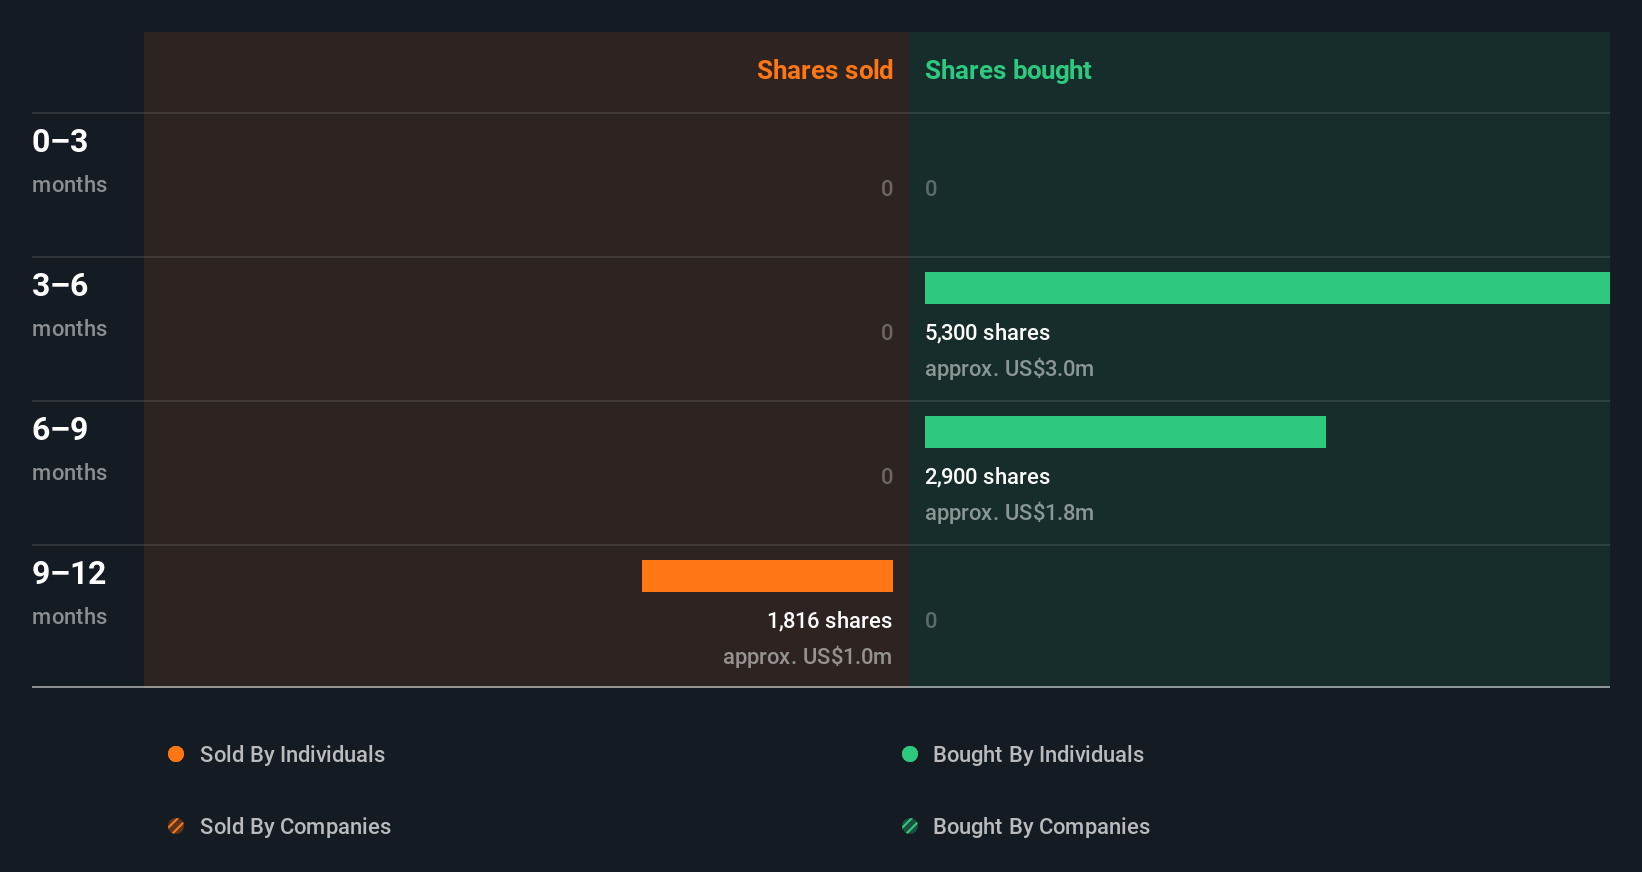Click the green Bought By Individuals legend dot
1642x872 pixels.
tap(910, 754)
